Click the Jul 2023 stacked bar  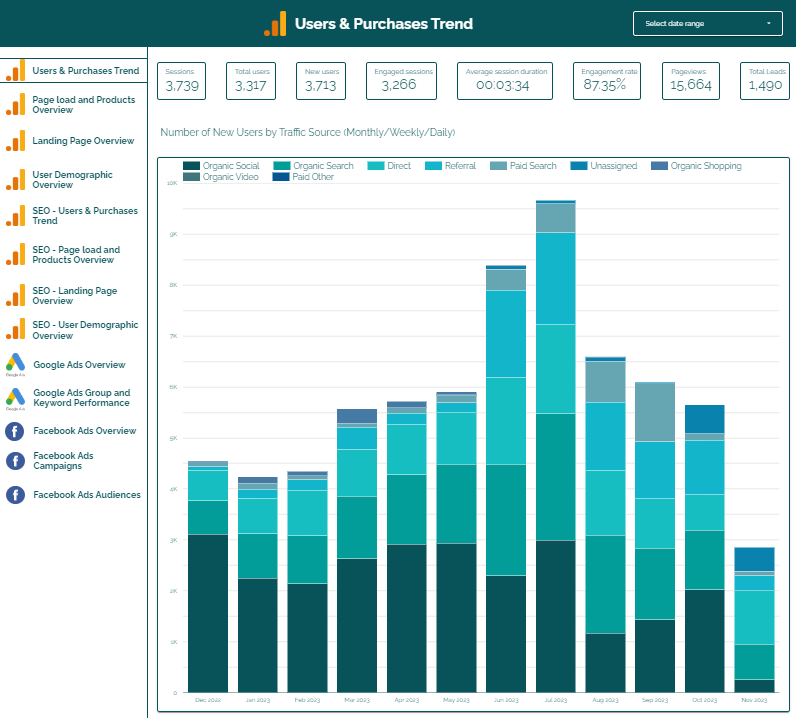555,446
